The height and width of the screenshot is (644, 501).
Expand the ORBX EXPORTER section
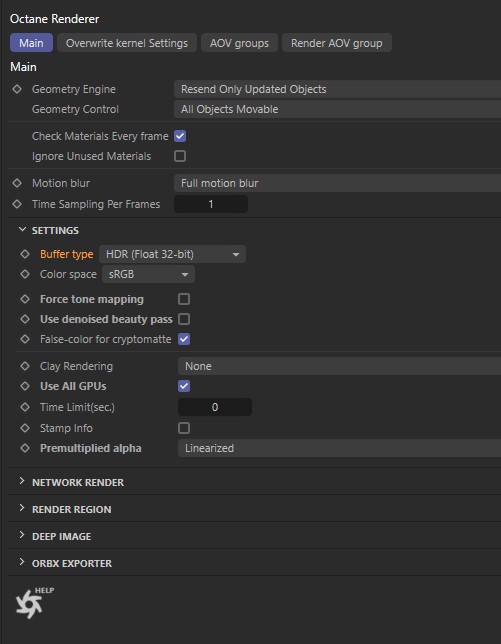[22, 563]
